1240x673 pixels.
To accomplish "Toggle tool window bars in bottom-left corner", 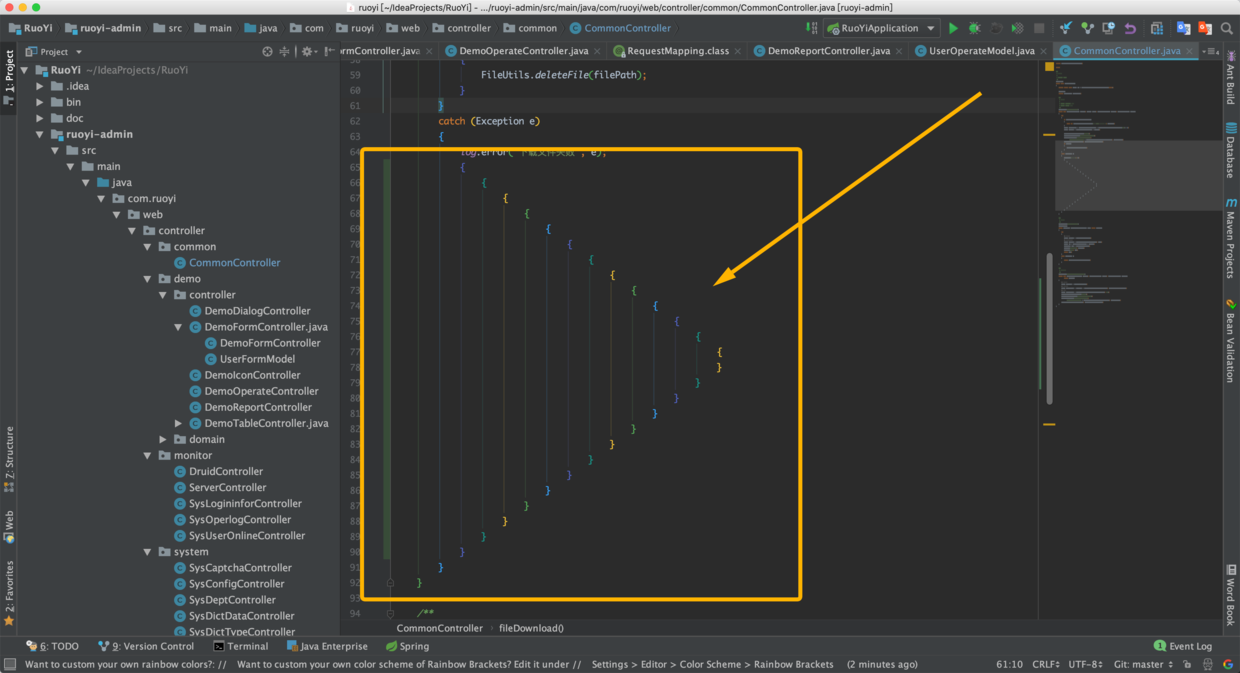I will (x=9, y=664).
